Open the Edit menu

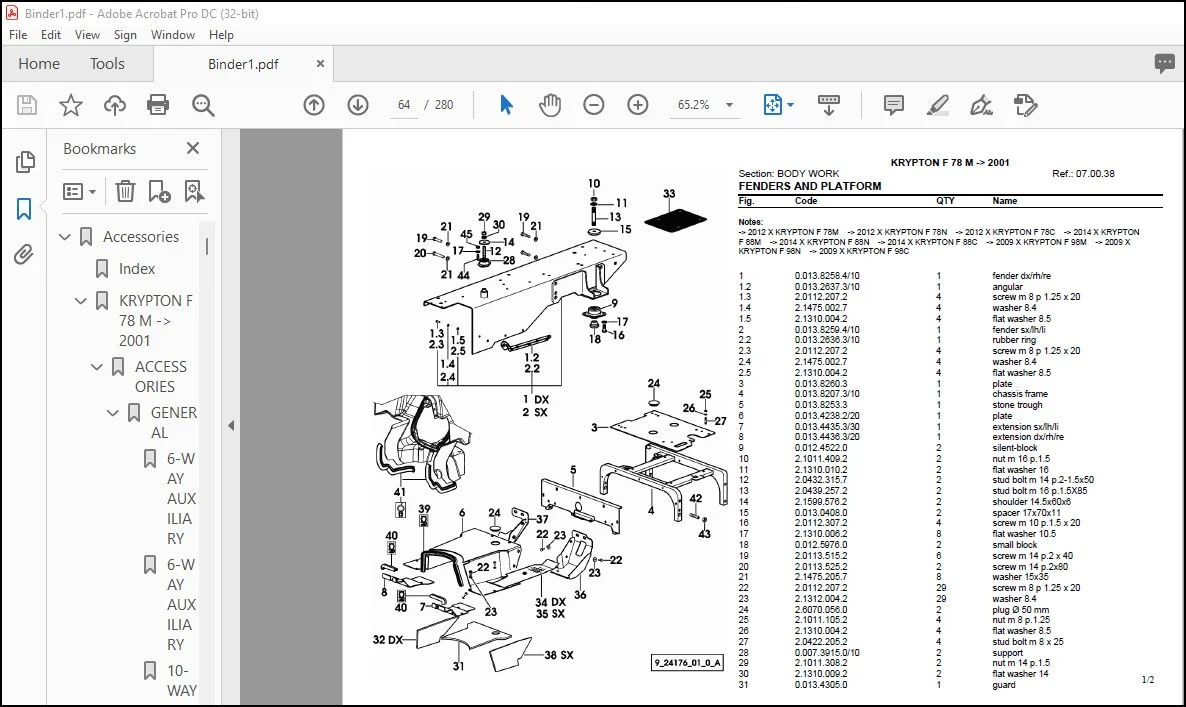tap(51, 35)
